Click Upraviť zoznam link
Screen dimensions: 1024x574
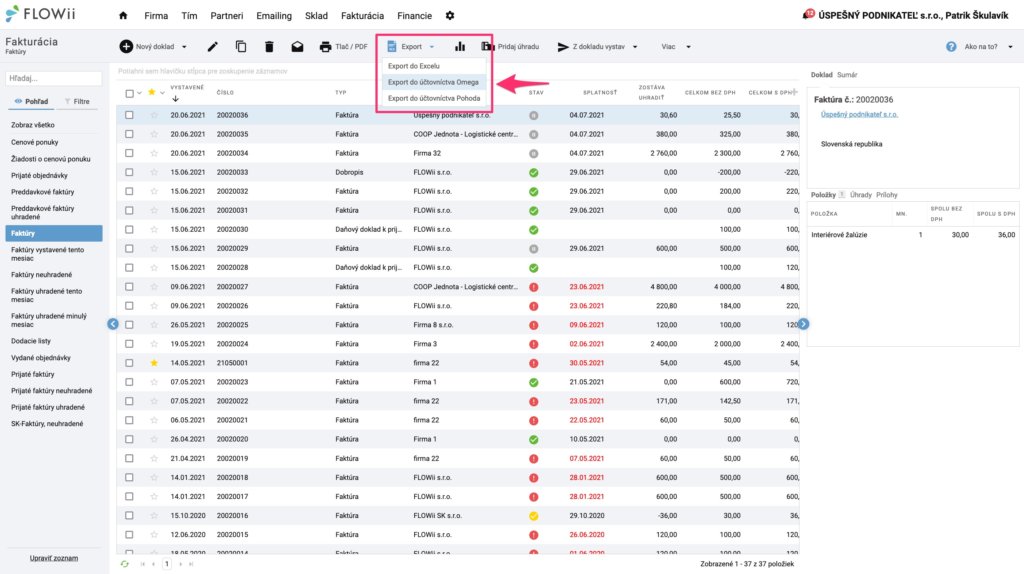tap(54, 558)
